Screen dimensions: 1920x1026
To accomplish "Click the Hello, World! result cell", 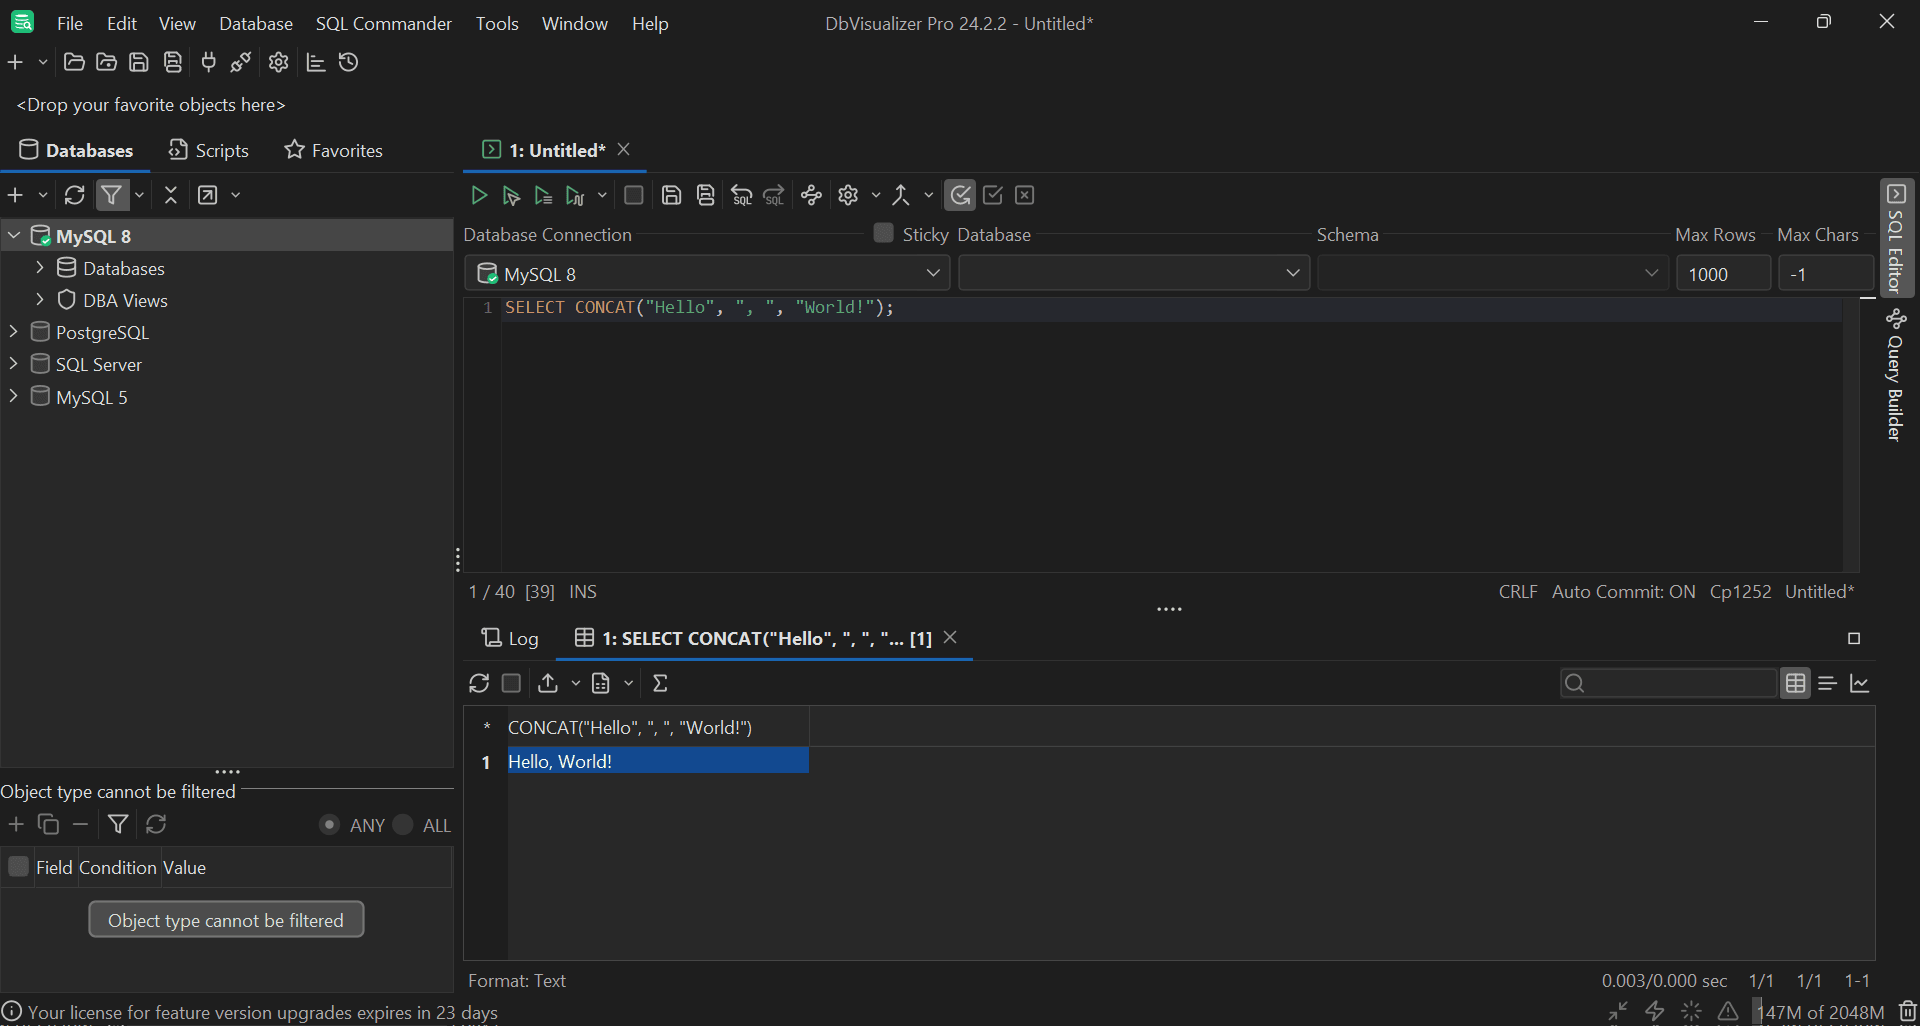I will pyautogui.click(x=657, y=761).
